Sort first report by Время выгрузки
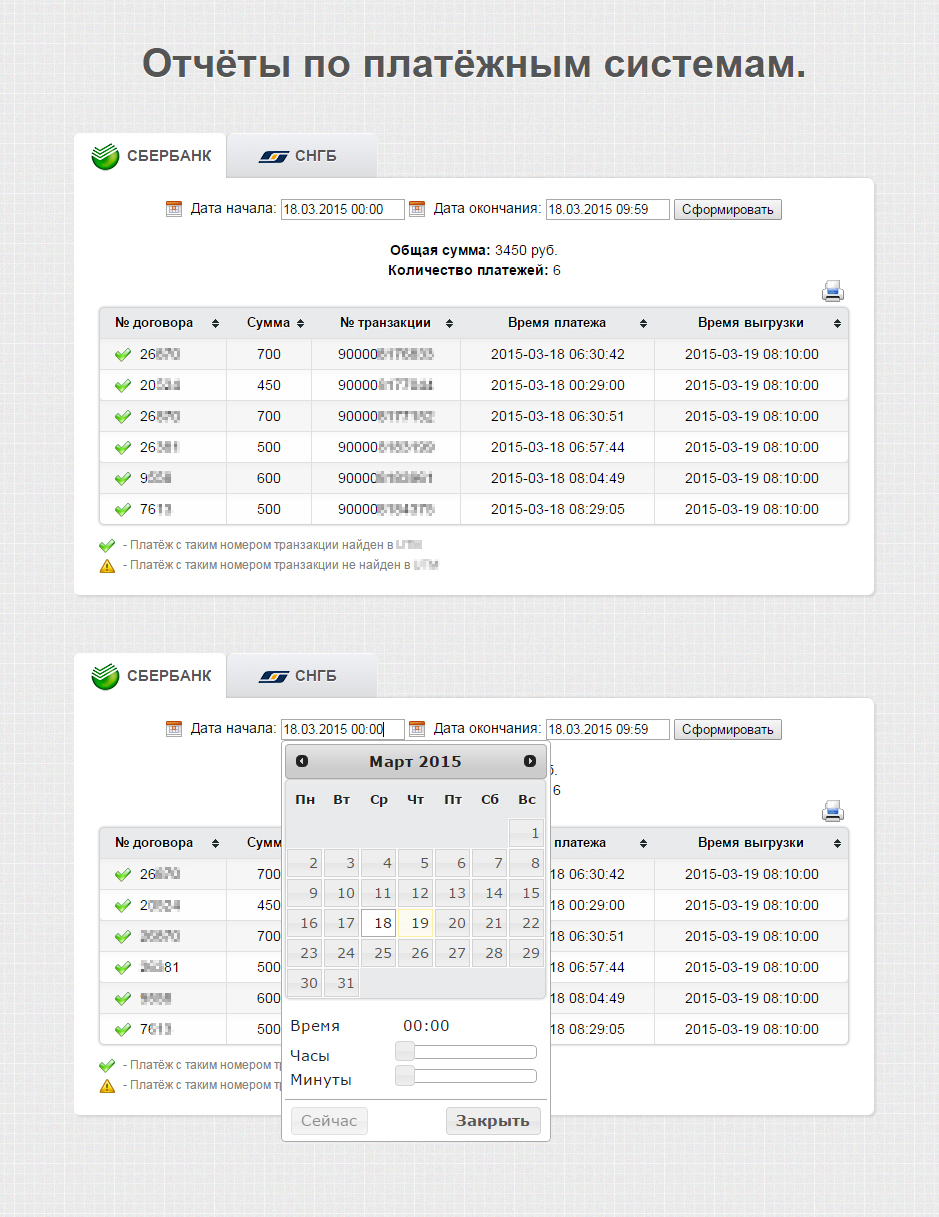 [751, 323]
